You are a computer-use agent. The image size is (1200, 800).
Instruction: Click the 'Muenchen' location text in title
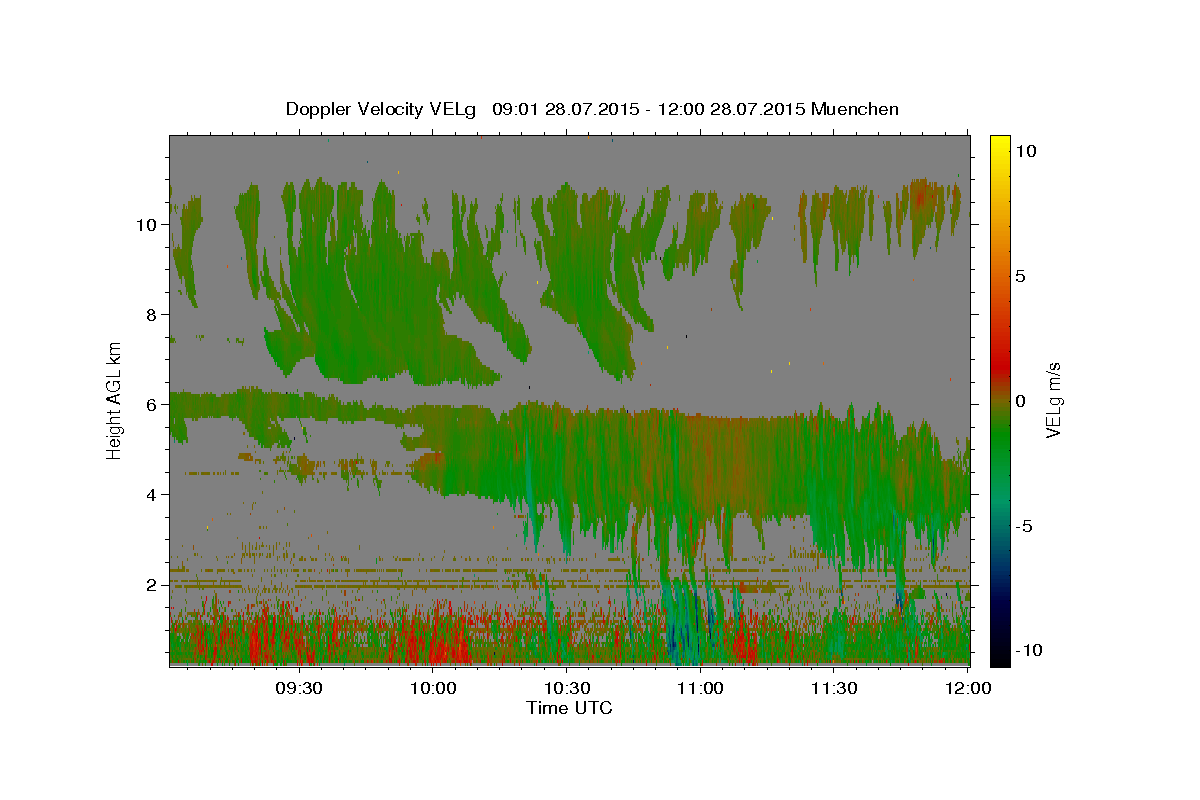(x=855, y=109)
